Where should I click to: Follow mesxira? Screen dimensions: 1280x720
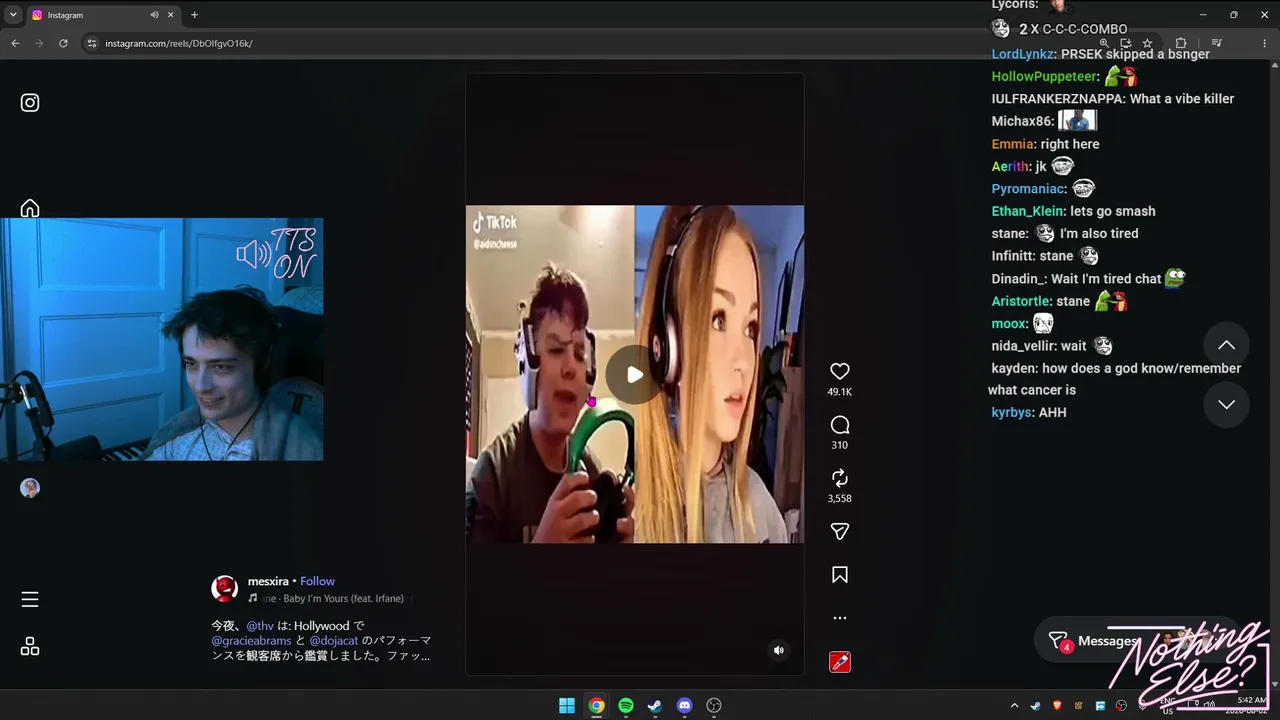coord(317,581)
